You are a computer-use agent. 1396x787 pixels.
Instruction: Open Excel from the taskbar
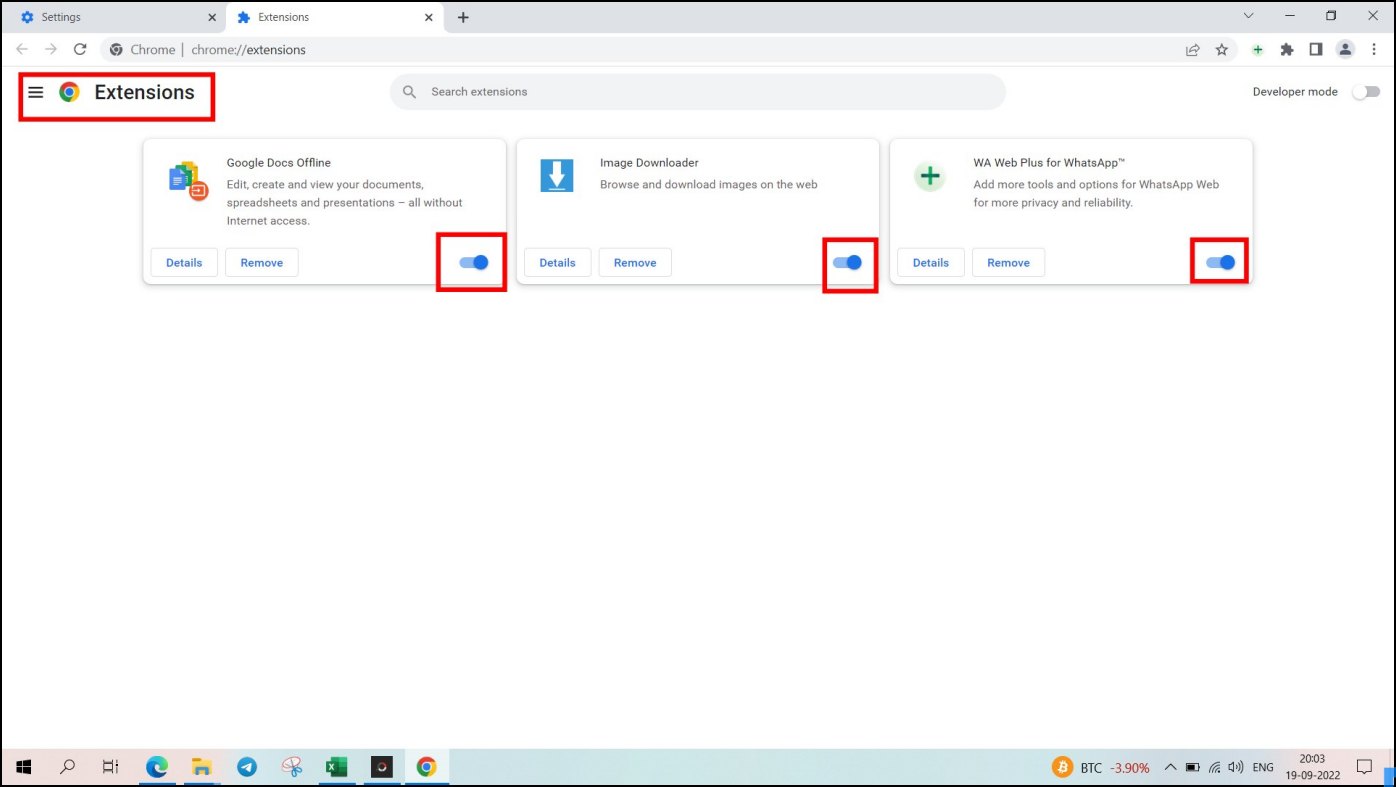[x=337, y=767]
